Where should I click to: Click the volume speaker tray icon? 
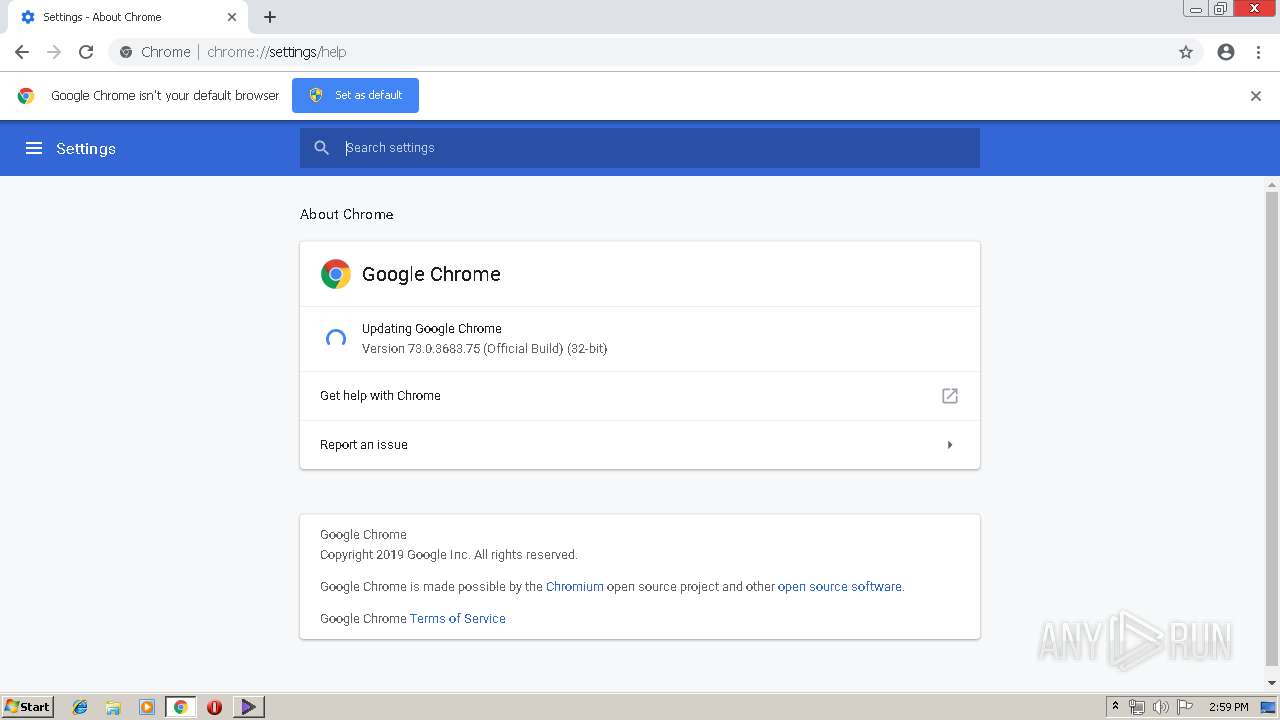[1161, 707]
